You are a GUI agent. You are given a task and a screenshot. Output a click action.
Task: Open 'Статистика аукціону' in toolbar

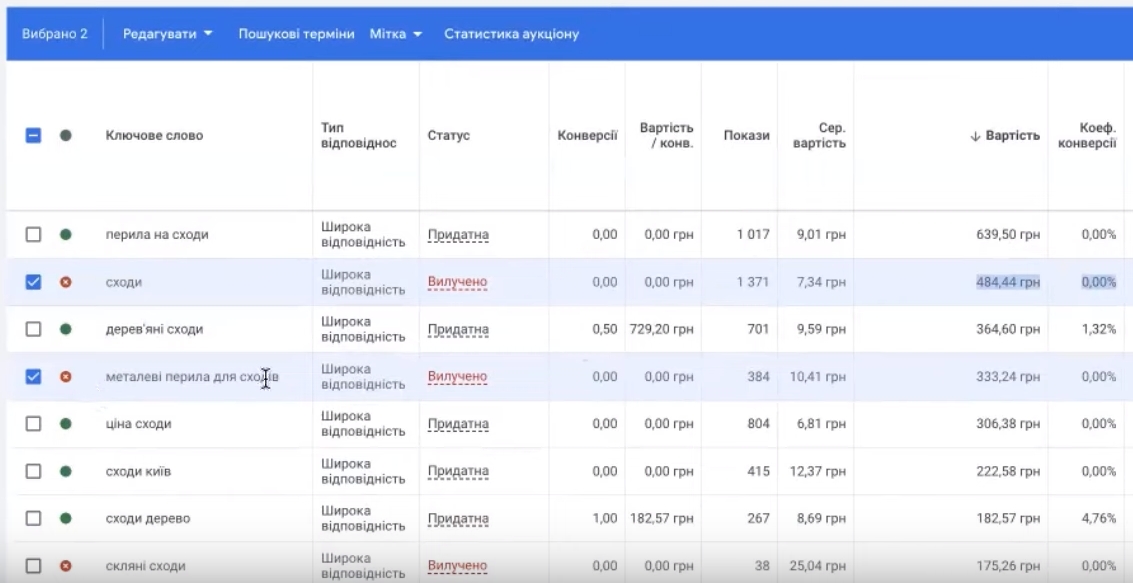(511, 34)
